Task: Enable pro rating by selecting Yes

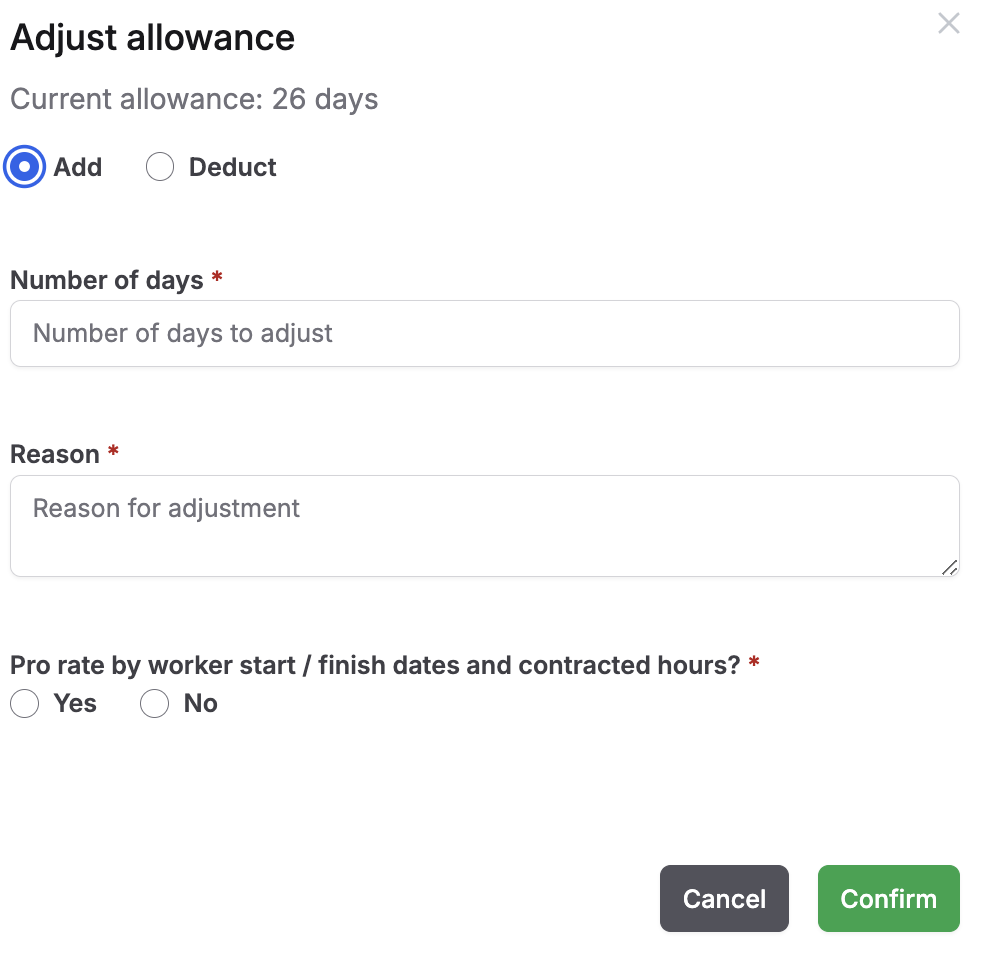Action: click(24, 703)
